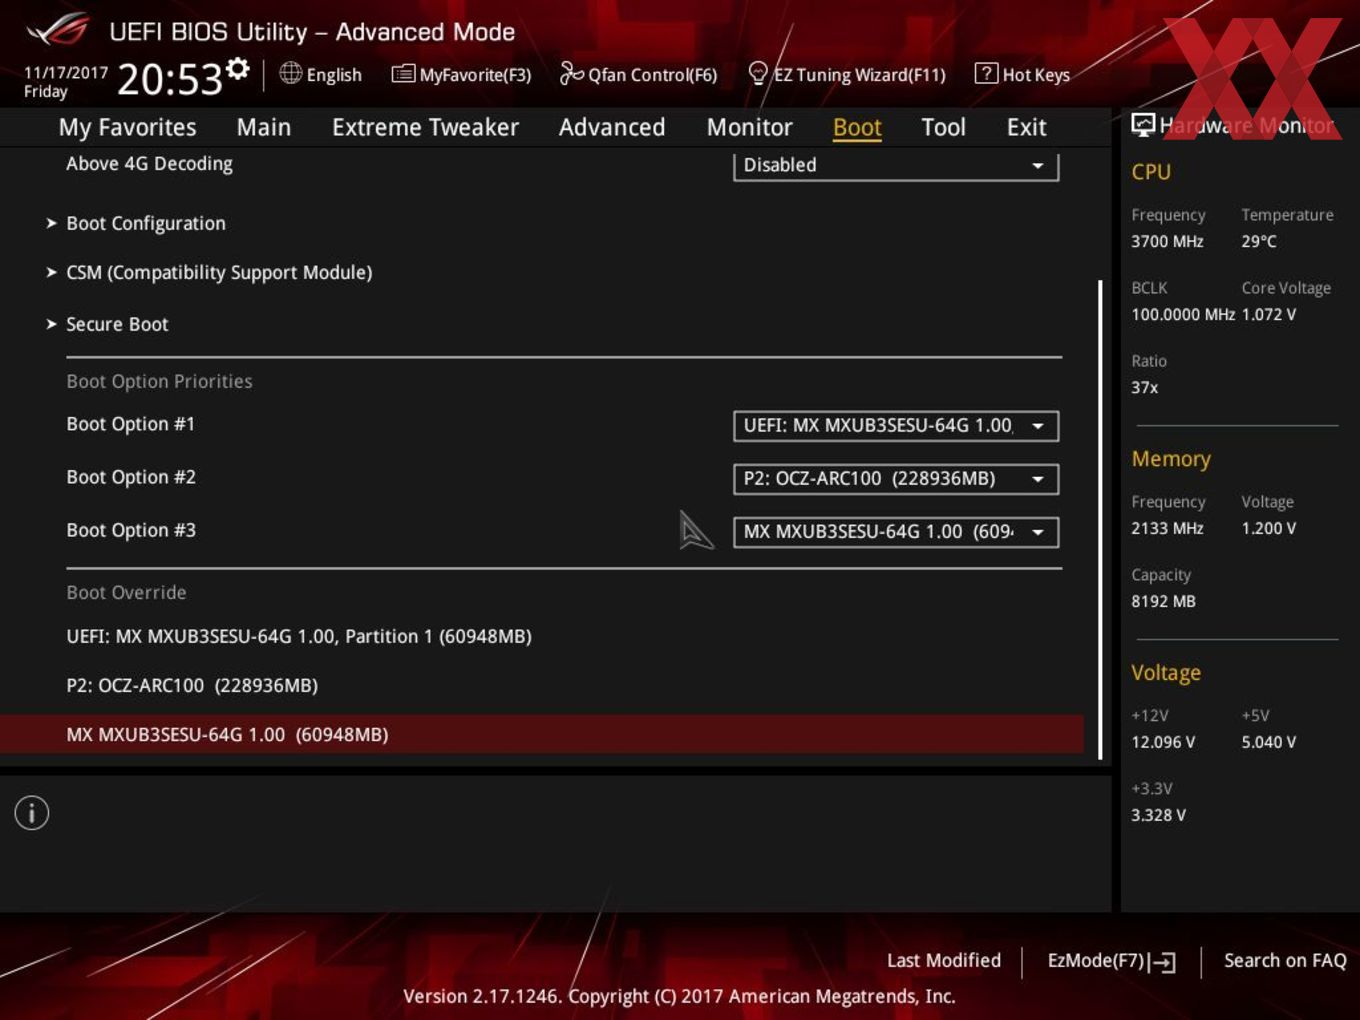Click the 20:53 clock time

[169, 79]
